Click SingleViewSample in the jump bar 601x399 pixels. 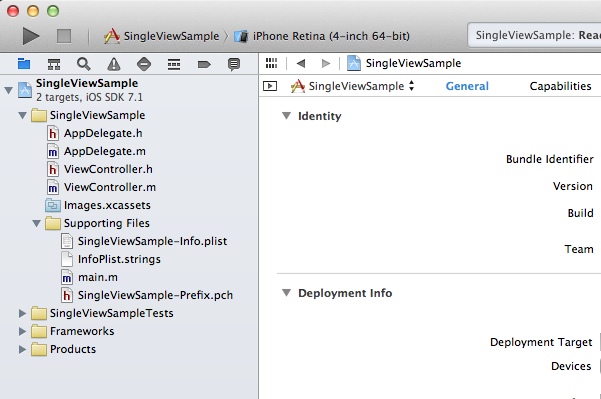[404, 63]
